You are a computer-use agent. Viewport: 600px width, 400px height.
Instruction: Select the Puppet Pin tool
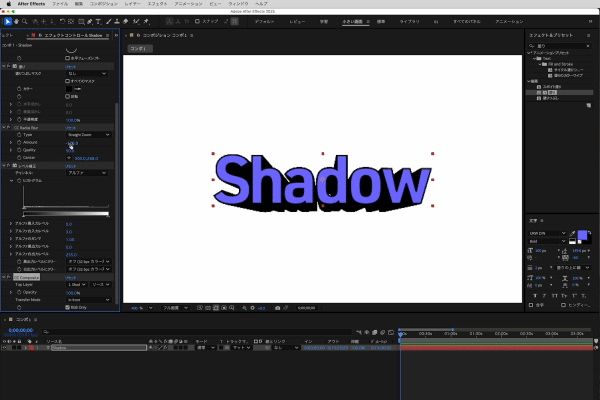point(146,21)
